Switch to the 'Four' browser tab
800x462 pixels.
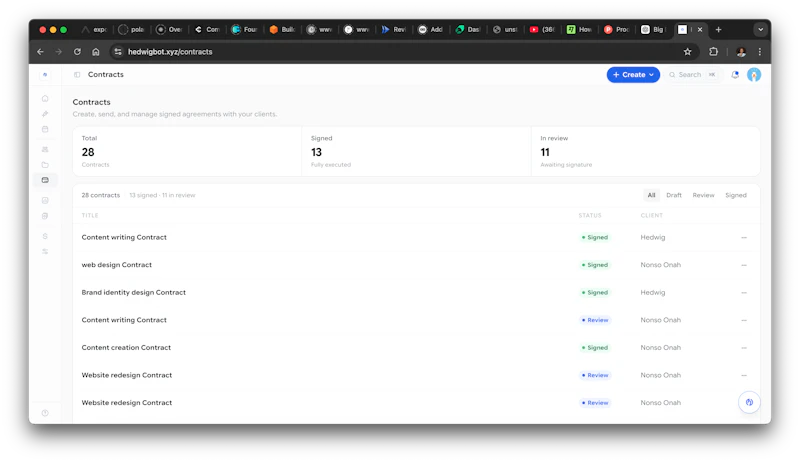pyautogui.click(x=244, y=30)
